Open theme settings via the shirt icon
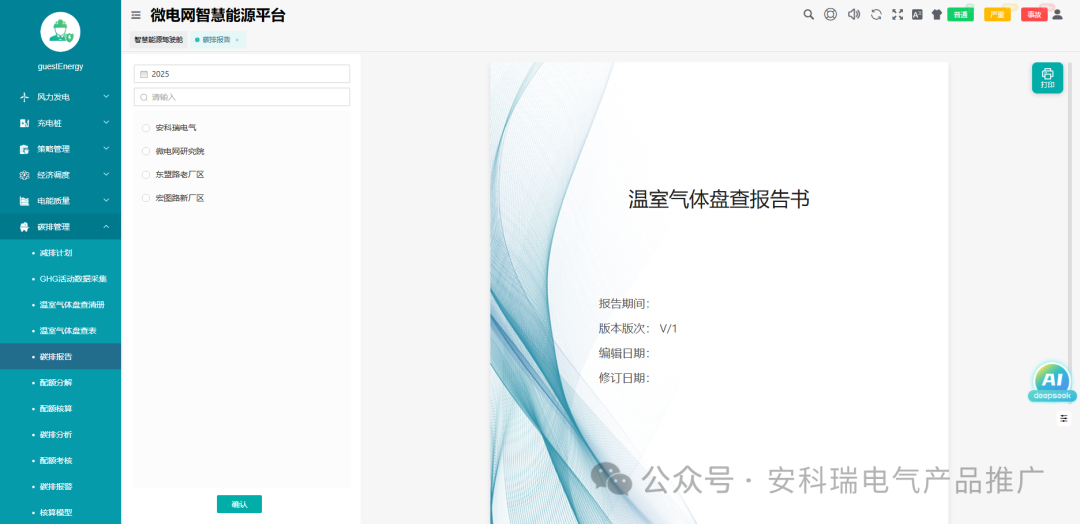 point(937,14)
